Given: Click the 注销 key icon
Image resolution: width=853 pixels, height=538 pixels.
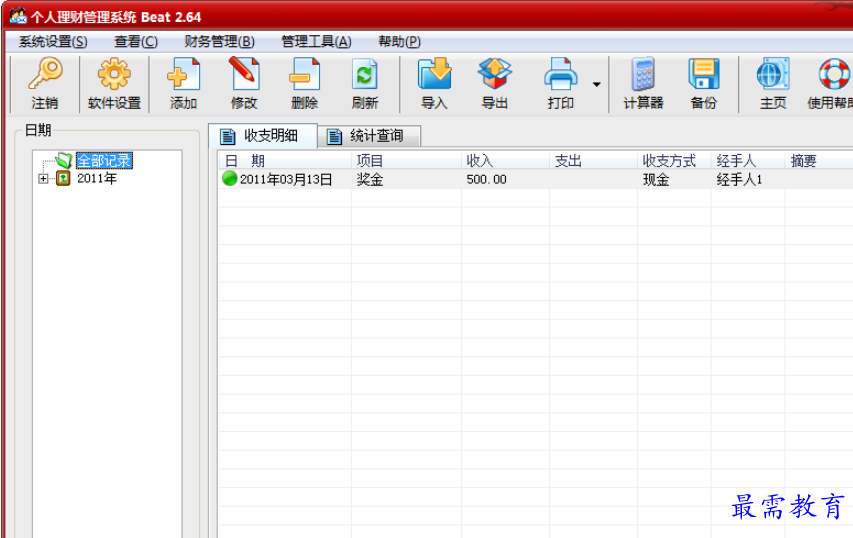Looking at the screenshot, I should [x=45, y=73].
